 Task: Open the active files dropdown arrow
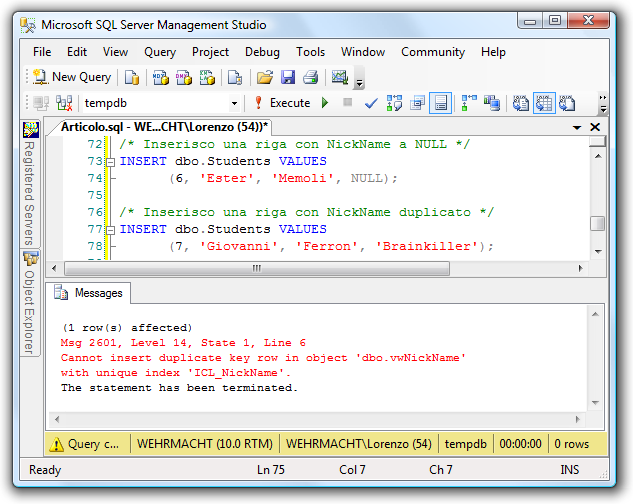tap(577, 128)
